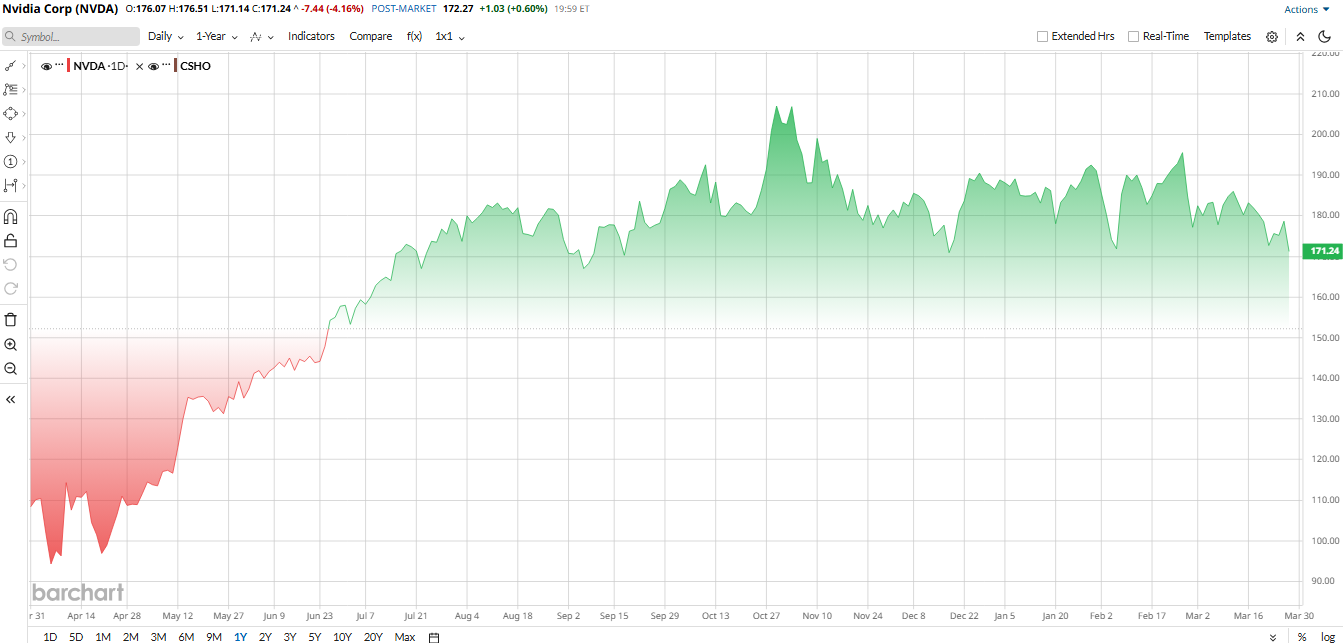This screenshot has width=1343, height=643.
Task: Open the Templates menu
Action: point(1227,36)
